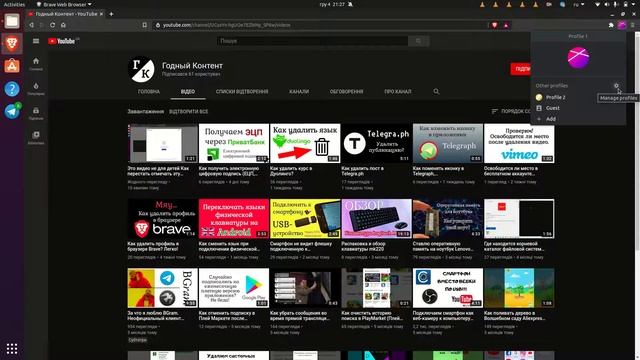Click the YouTube search magnifier button

418,41
